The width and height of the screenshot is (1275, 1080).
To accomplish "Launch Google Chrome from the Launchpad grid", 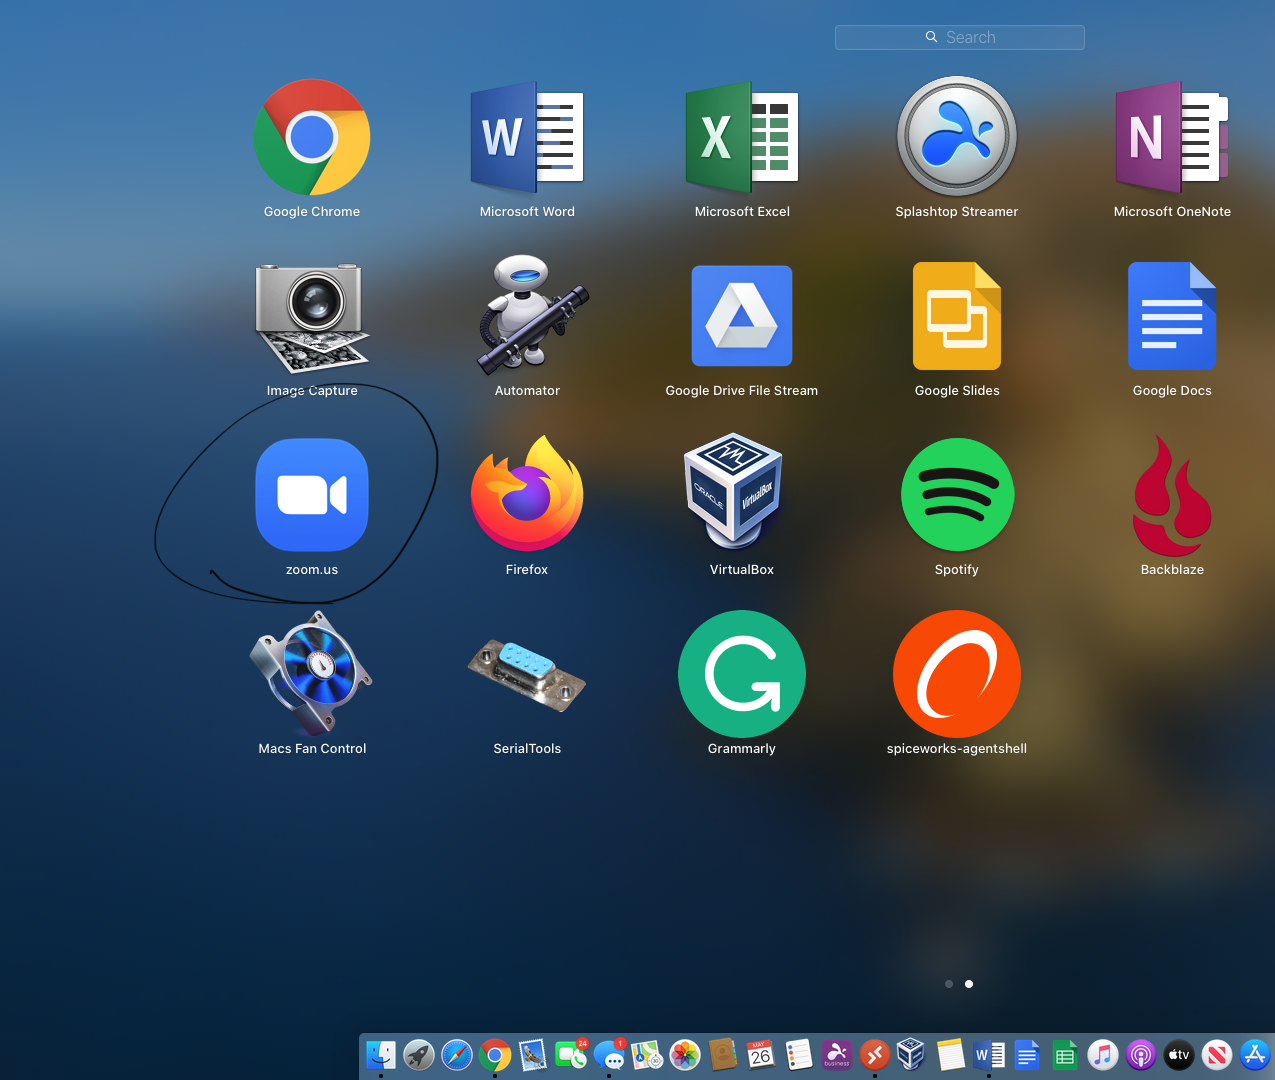I will pos(312,138).
